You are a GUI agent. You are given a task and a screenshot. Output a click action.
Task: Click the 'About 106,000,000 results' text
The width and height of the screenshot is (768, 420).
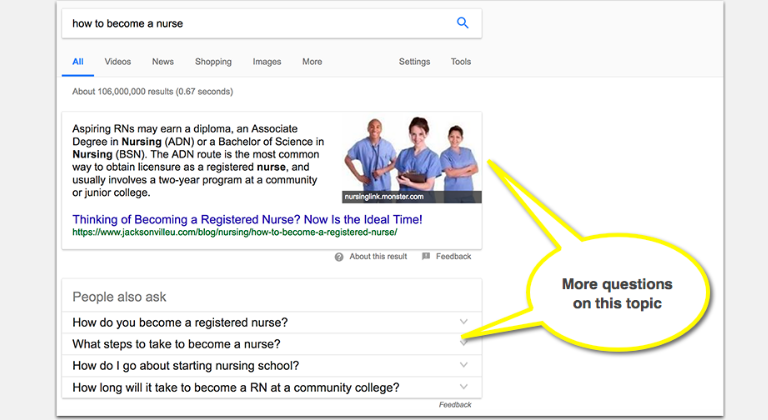pyautogui.click(x=152, y=92)
